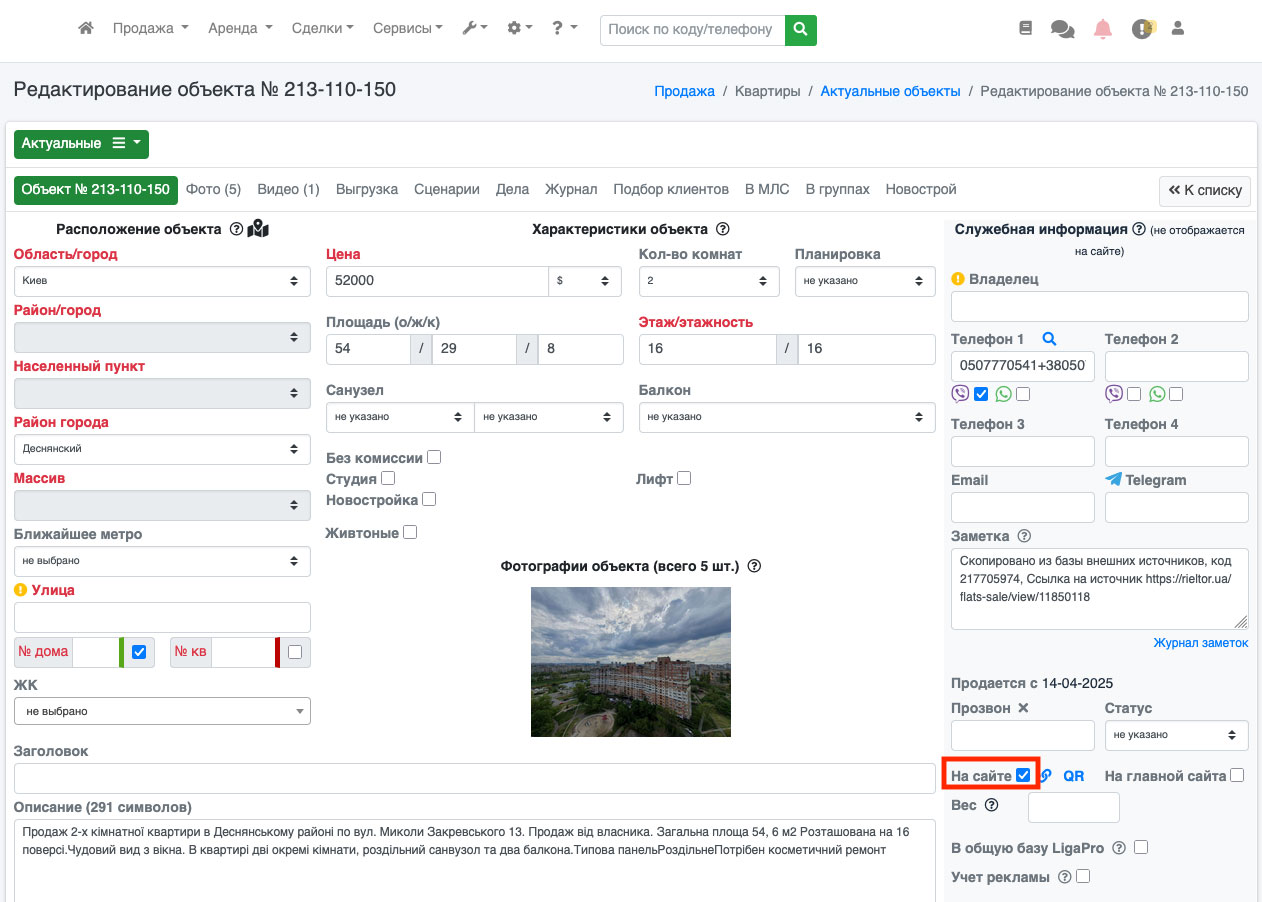Expand the Район города dropdown

162,449
